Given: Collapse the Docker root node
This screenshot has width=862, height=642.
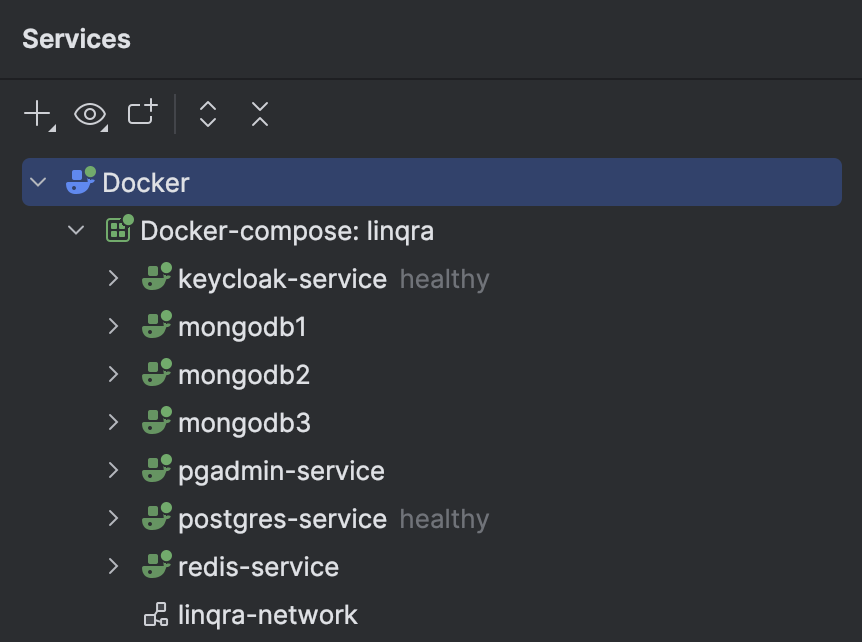Looking at the screenshot, I should point(37,182).
